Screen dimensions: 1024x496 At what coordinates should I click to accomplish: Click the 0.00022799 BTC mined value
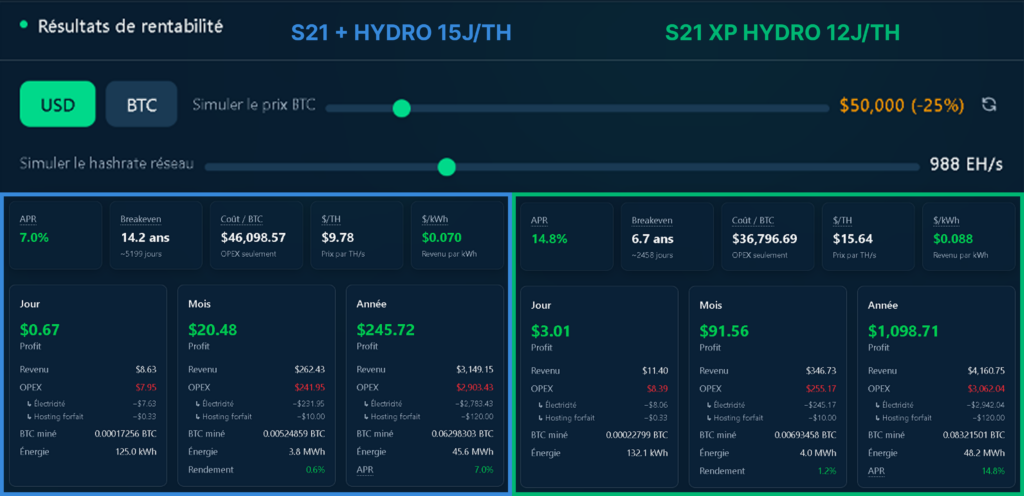[636, 435]
